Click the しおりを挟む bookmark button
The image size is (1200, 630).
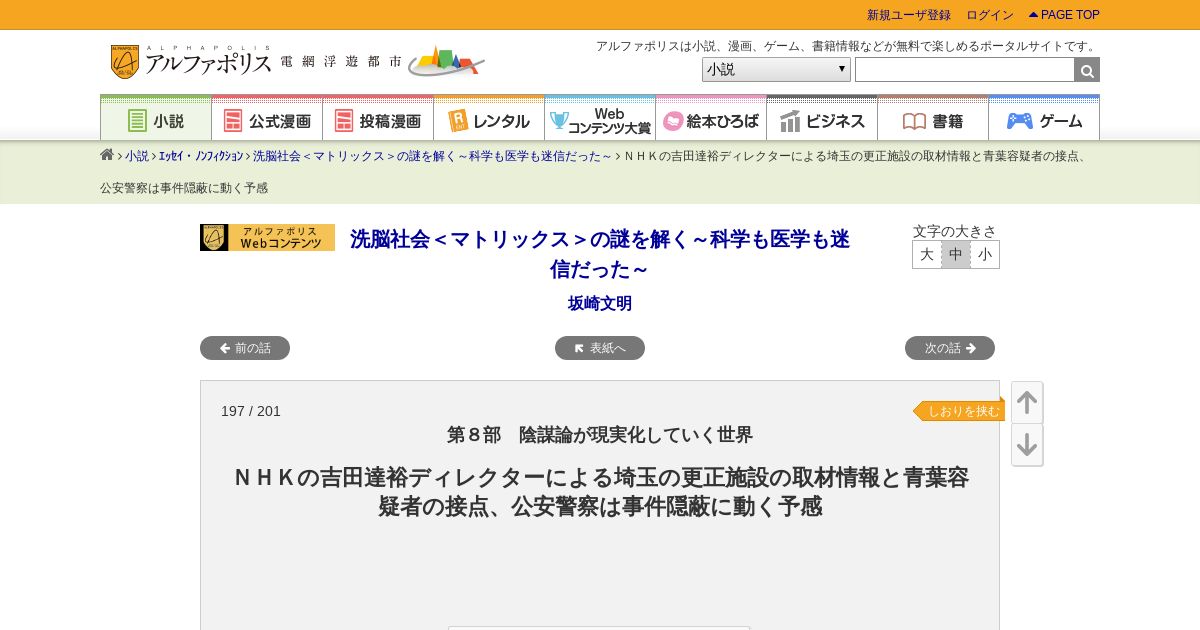pyautogui.click(x=959, y=411)
